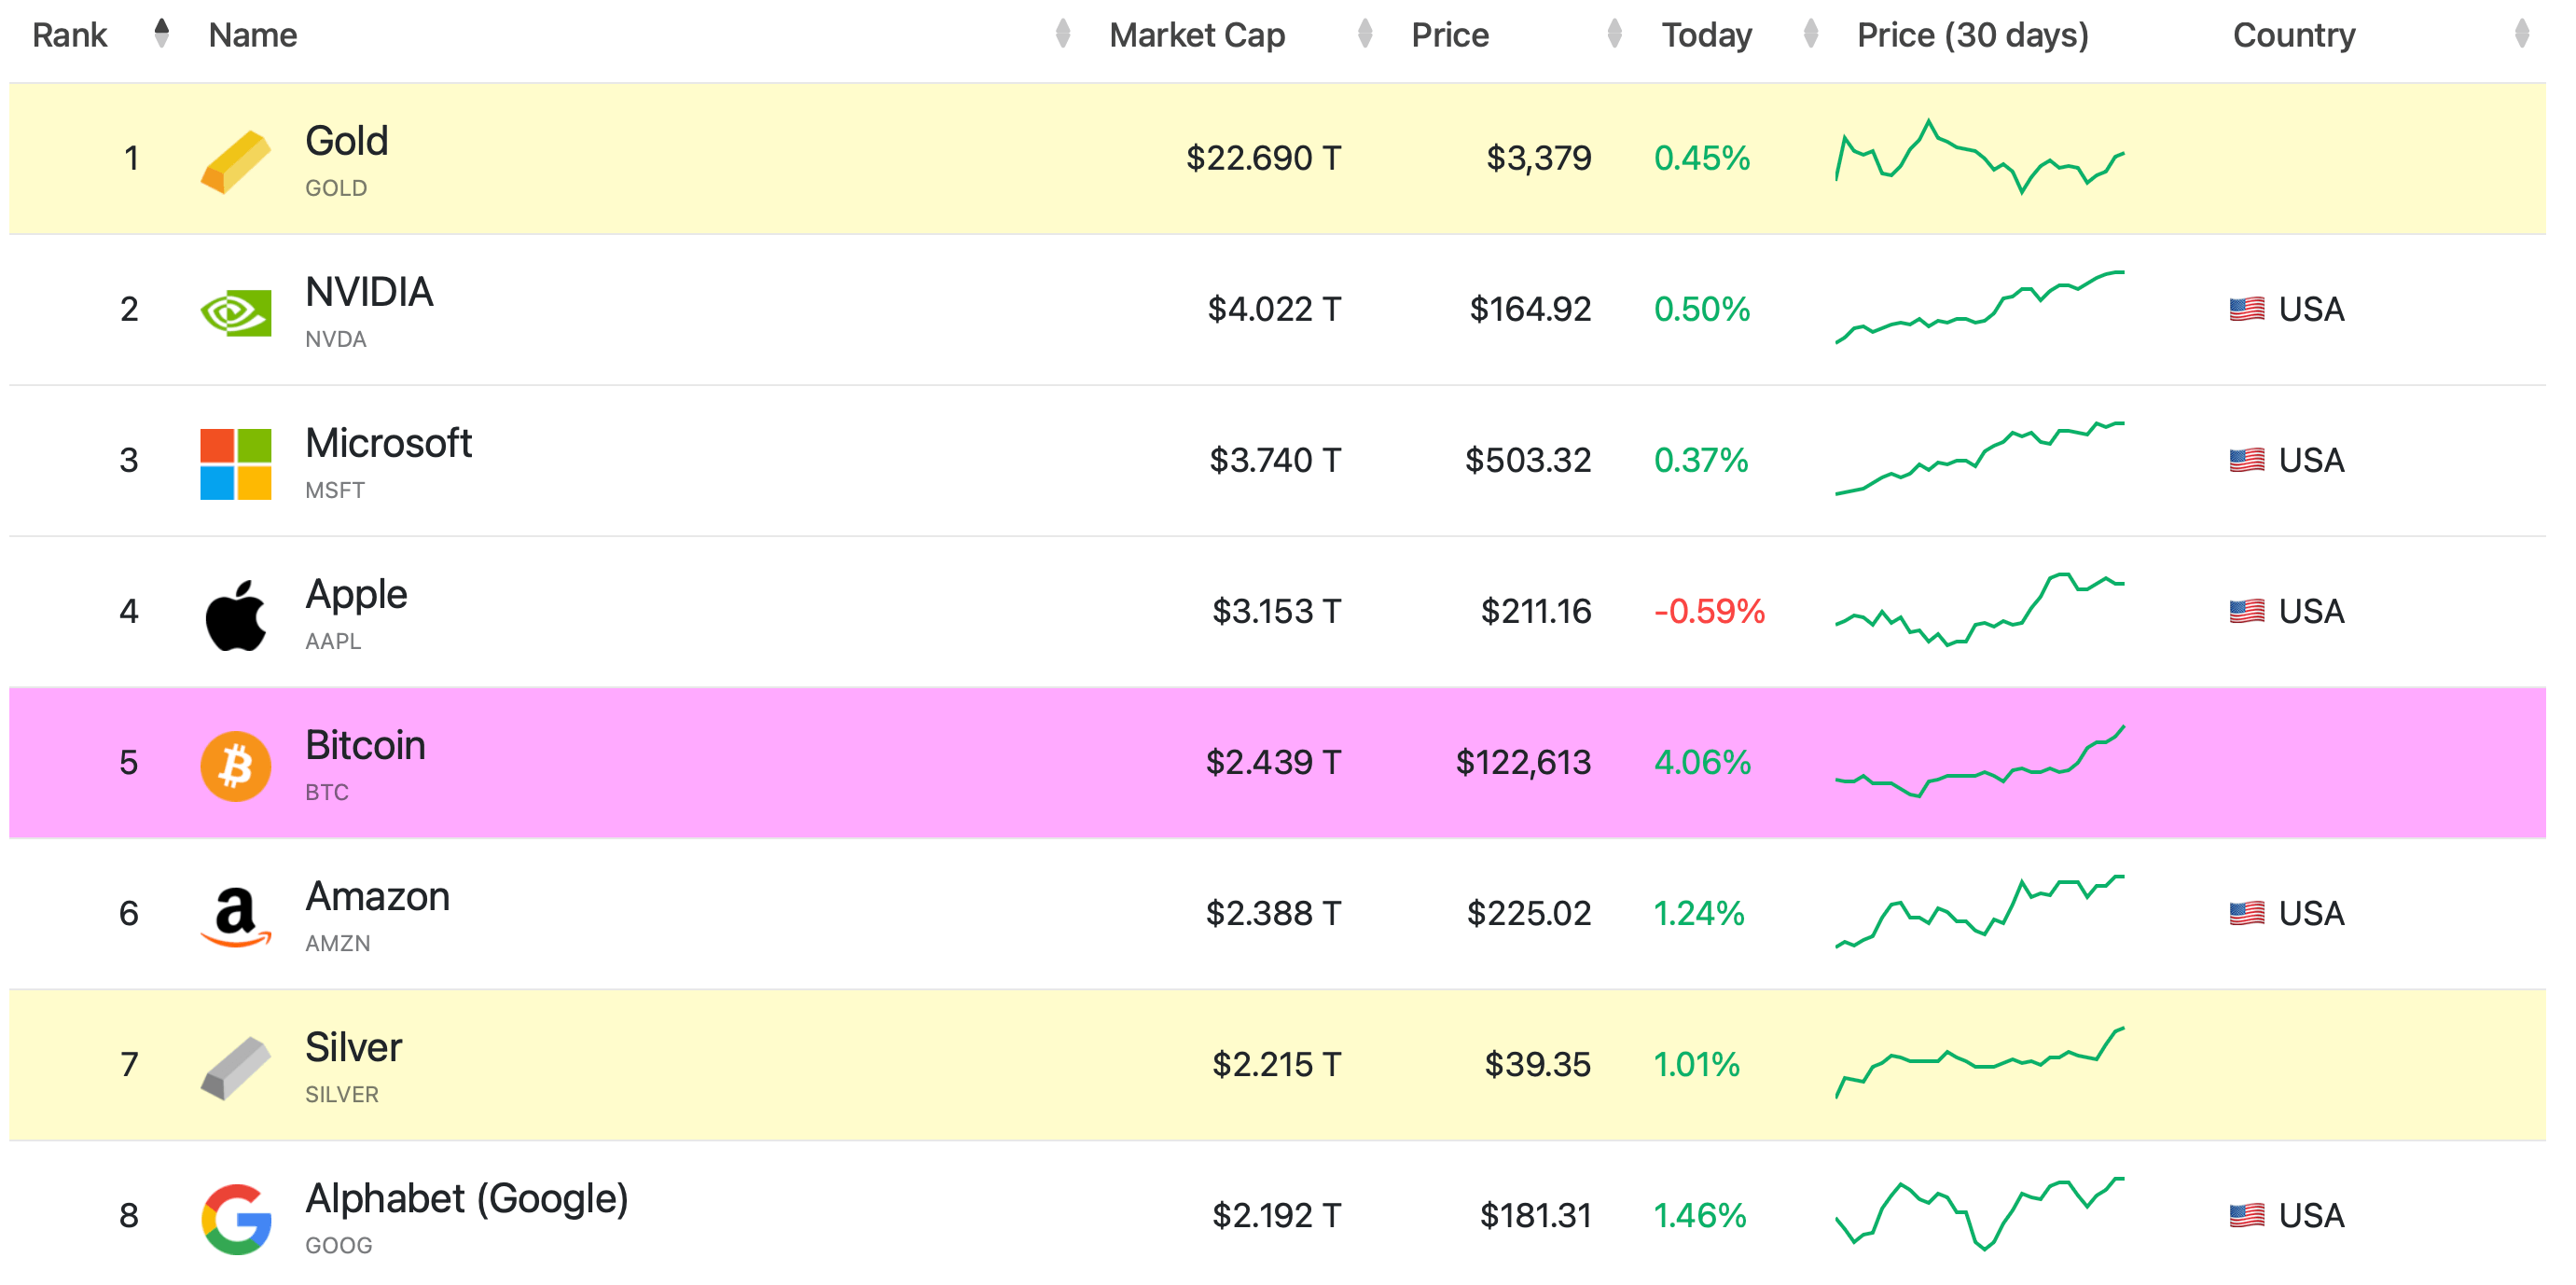Click Microsoft price $503.32

click(1527, 460)
